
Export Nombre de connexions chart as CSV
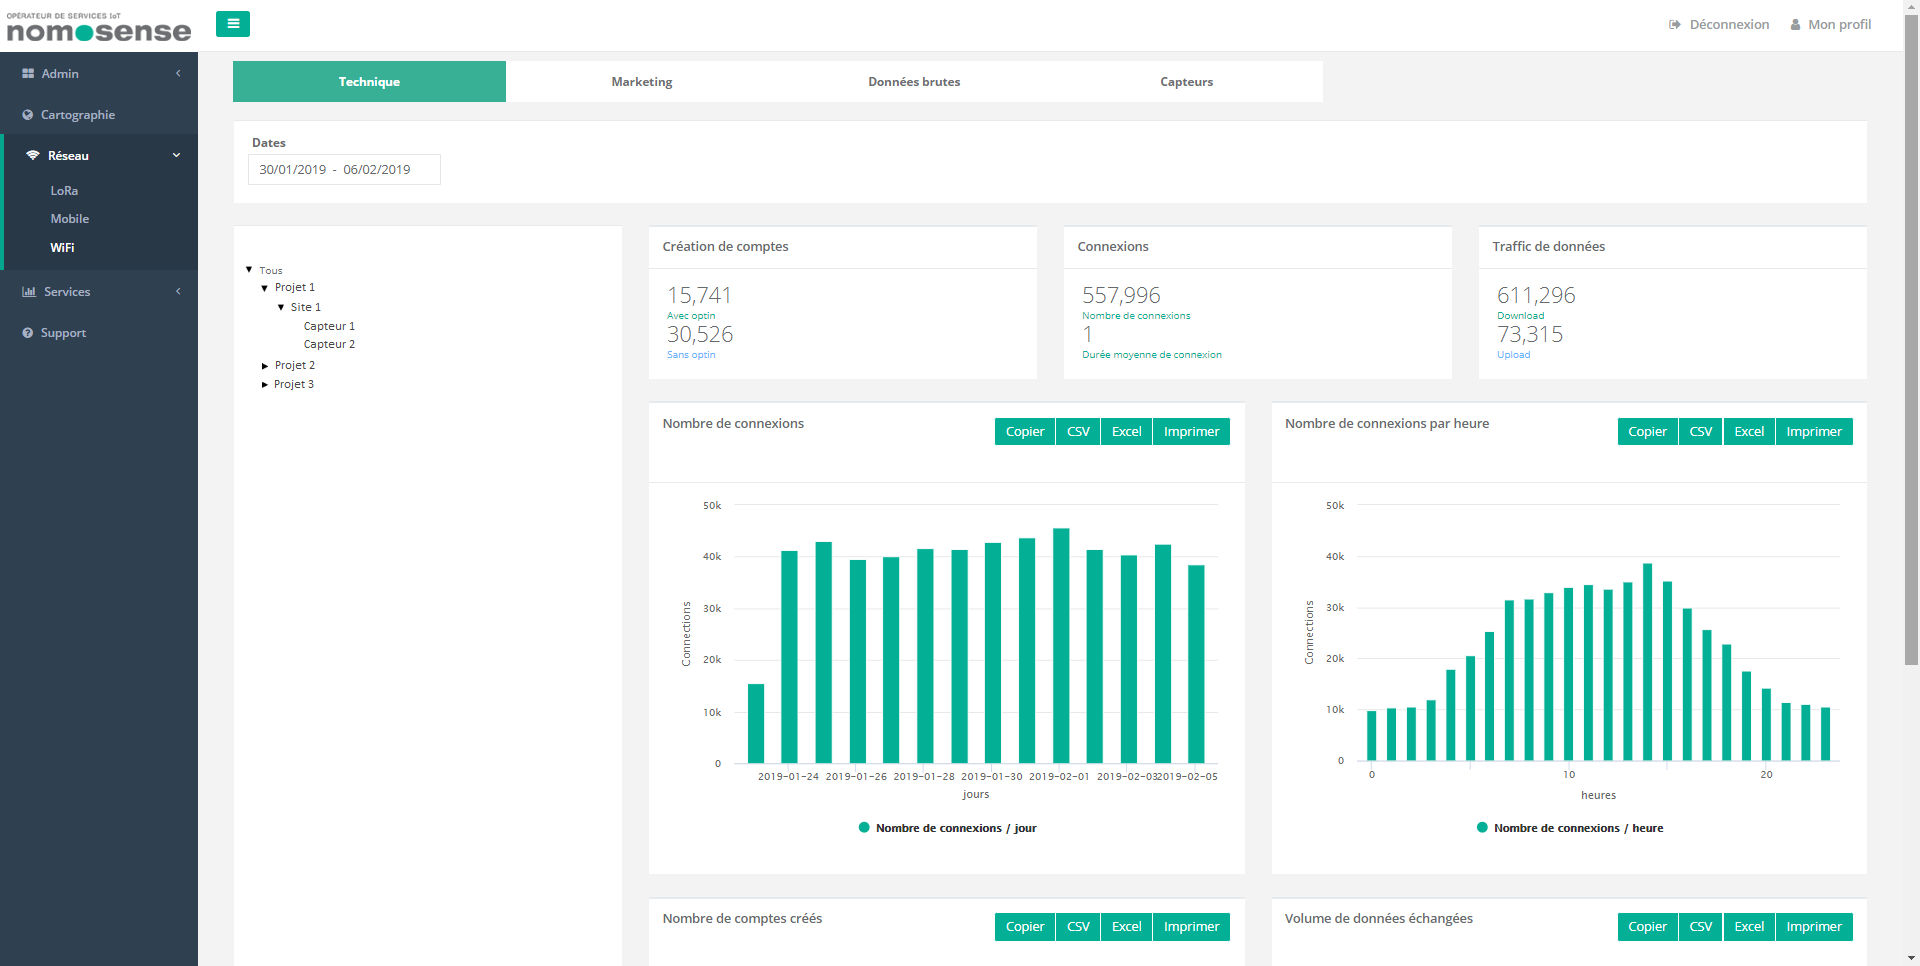tap(1078, 432)
